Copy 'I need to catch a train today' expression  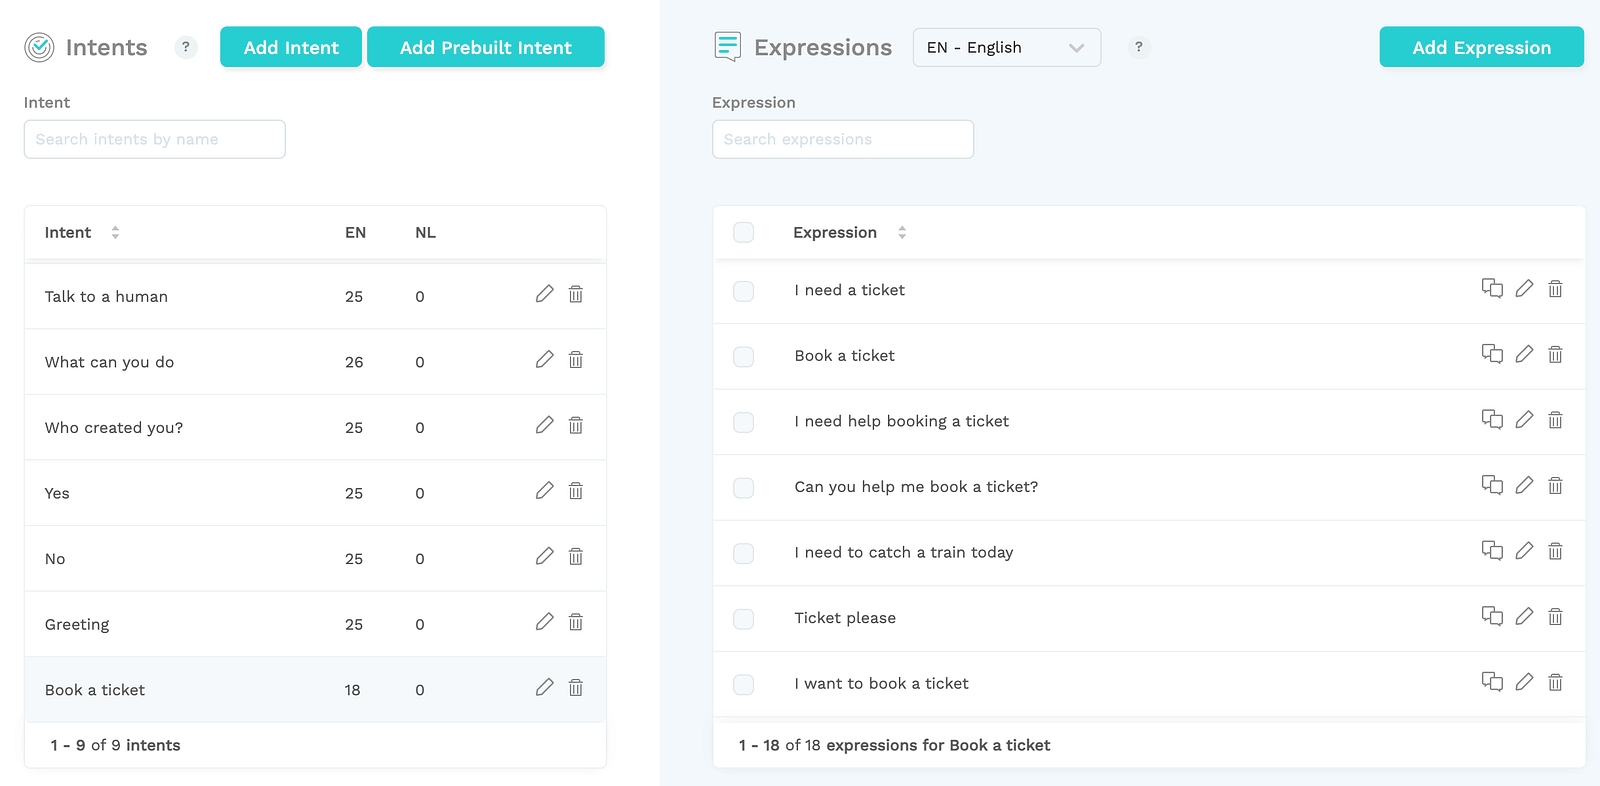point(1492,551)
